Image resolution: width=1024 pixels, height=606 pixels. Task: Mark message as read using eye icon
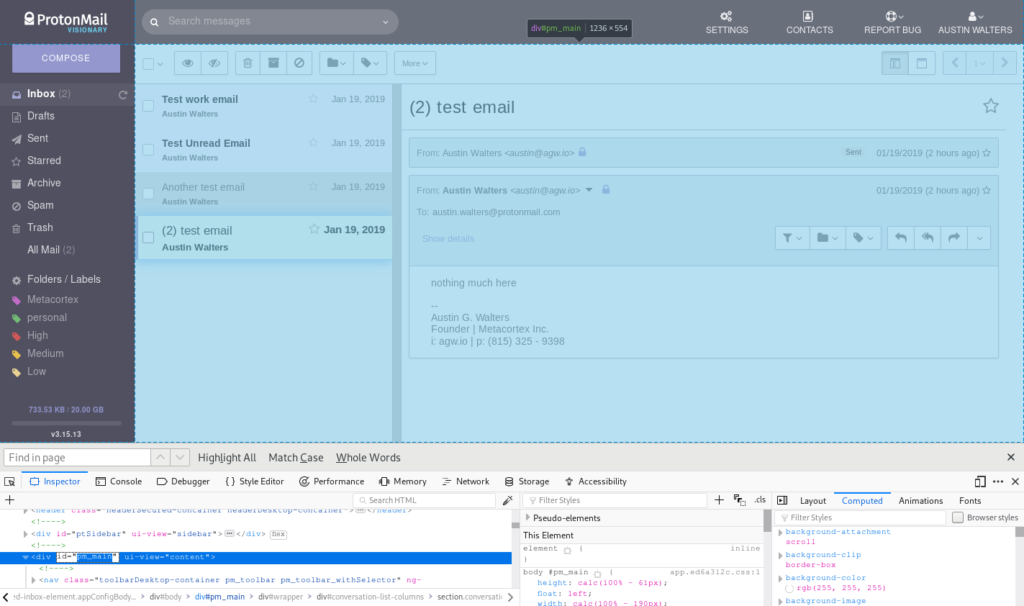point(189,62)
